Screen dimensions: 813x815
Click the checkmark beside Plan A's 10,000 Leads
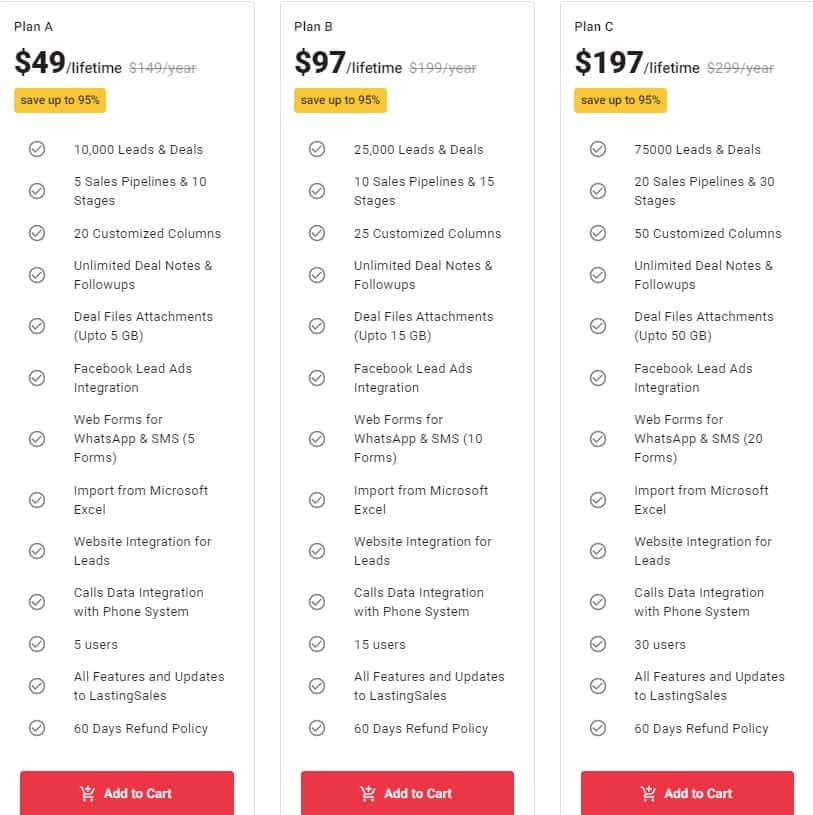coord(37,148)
